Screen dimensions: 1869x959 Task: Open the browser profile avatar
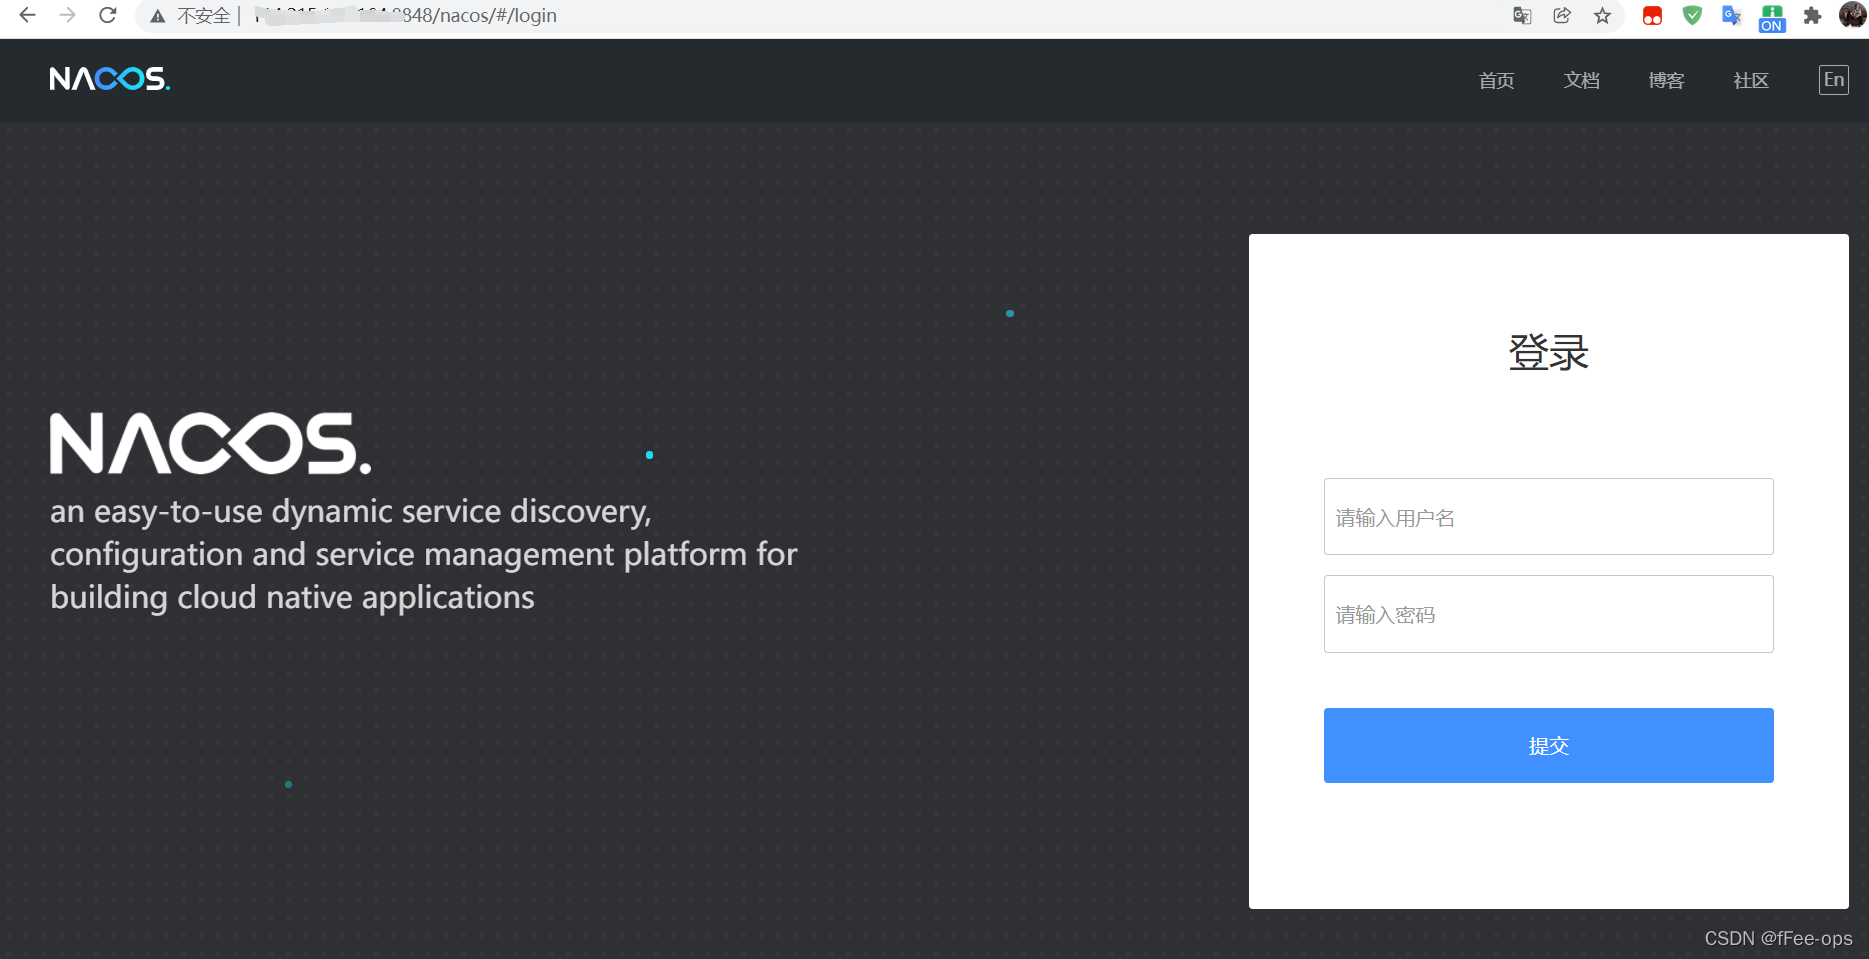[x=1852, y=15]
